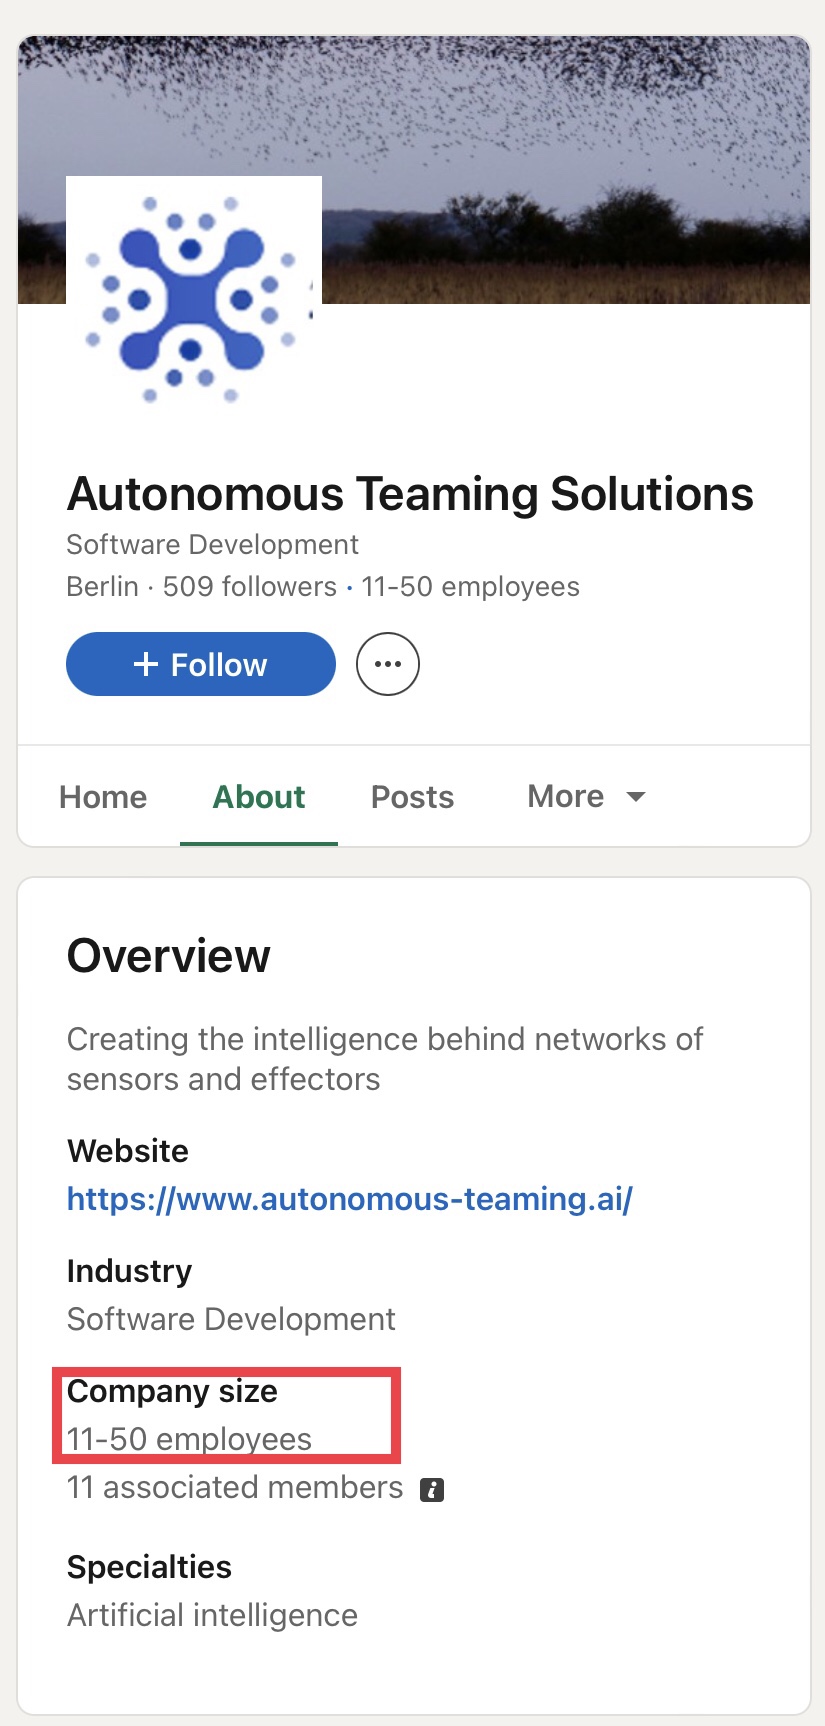Click the Autonomous Teaming Solutions company name heading
Screen dimensions: 825x1726
[410, 494]
